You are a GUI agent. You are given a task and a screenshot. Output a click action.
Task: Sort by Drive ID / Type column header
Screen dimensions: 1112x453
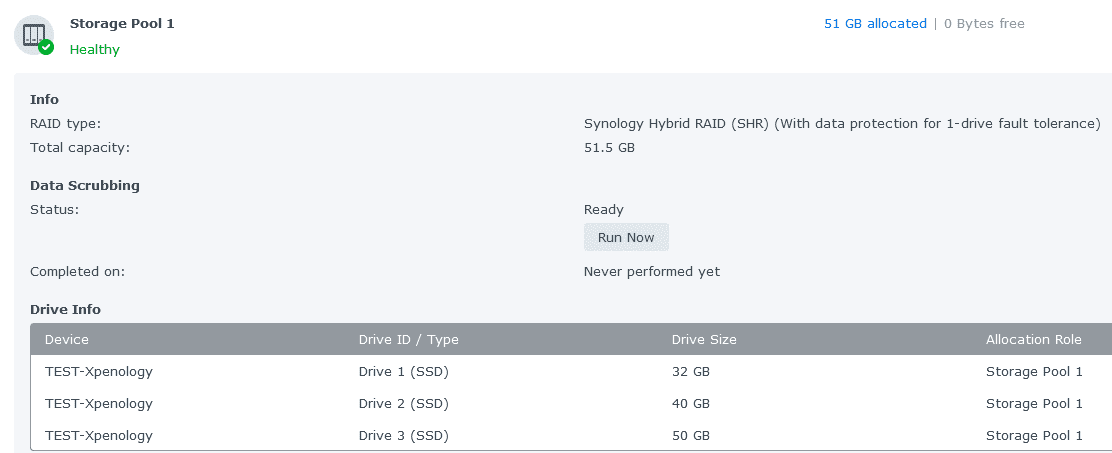coord(408,340)
